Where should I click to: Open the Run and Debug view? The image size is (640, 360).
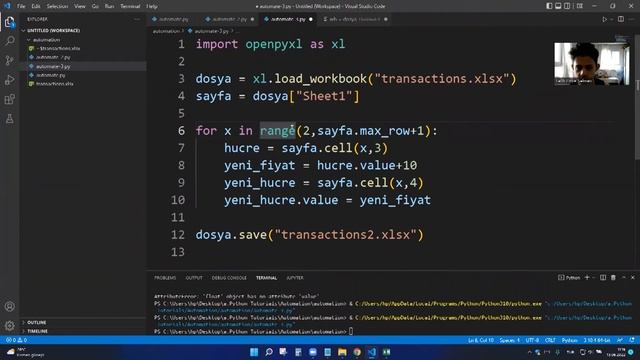[x=9, y=80]
